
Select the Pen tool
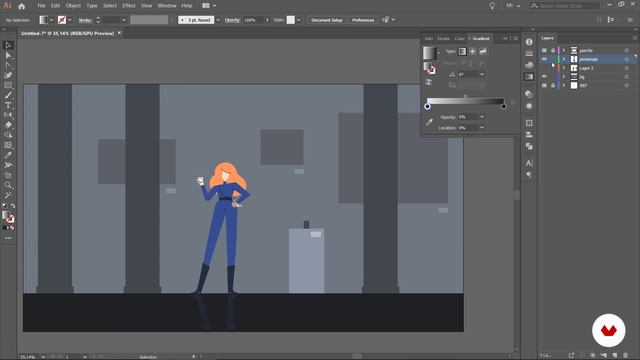coord(8,75)
